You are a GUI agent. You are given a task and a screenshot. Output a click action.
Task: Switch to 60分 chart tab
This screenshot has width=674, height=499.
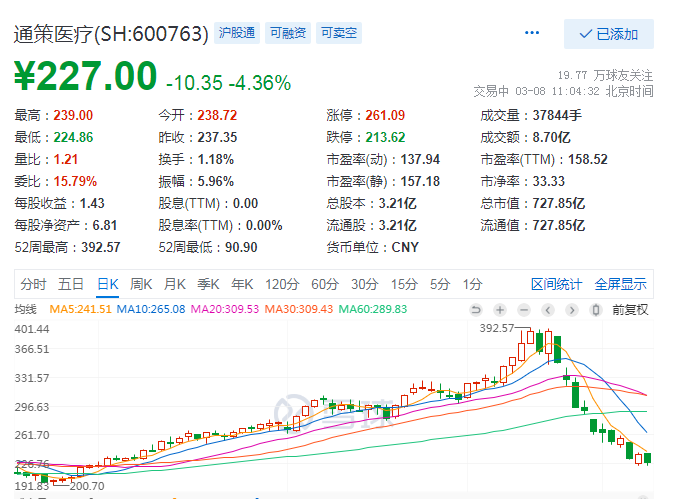tap(325, 284)
